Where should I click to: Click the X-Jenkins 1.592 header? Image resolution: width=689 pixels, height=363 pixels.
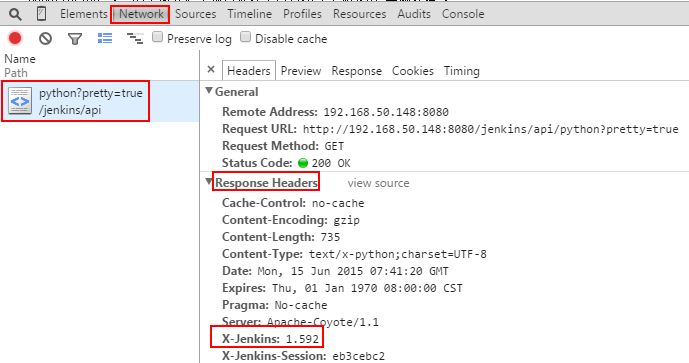click(x=270, y=339)
